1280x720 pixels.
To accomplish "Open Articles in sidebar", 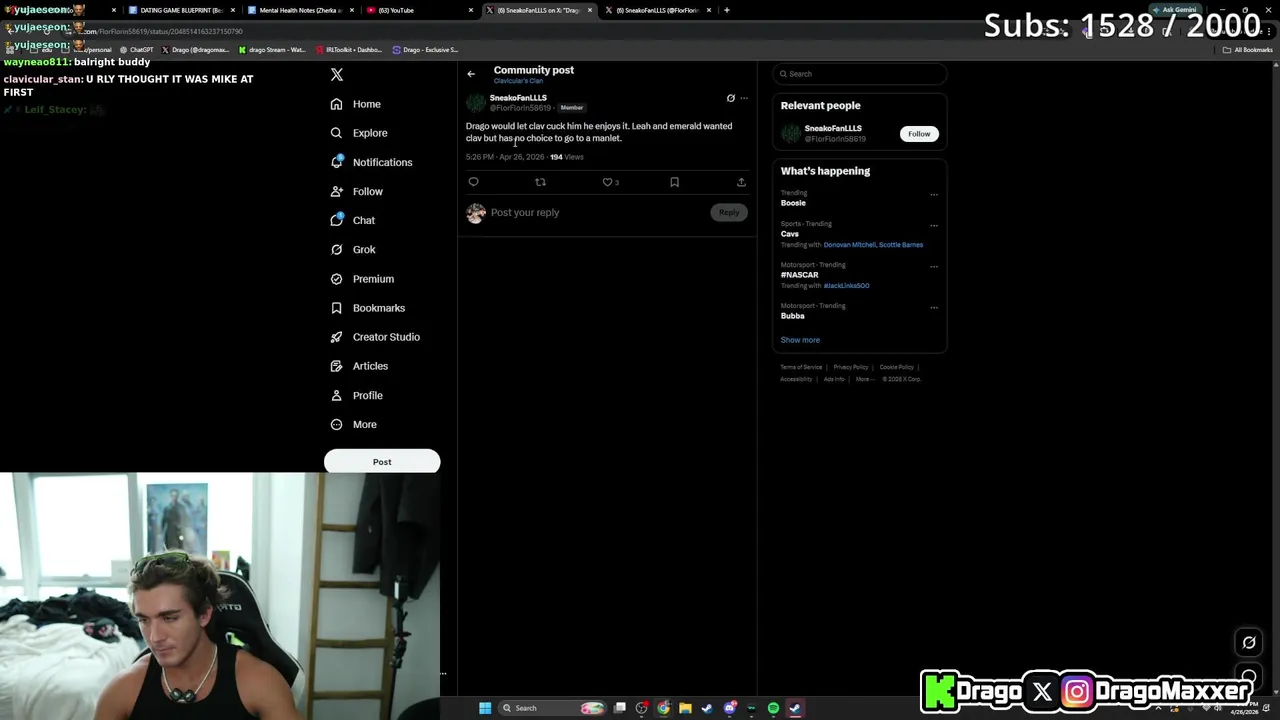I will click(x=359, y=366).
